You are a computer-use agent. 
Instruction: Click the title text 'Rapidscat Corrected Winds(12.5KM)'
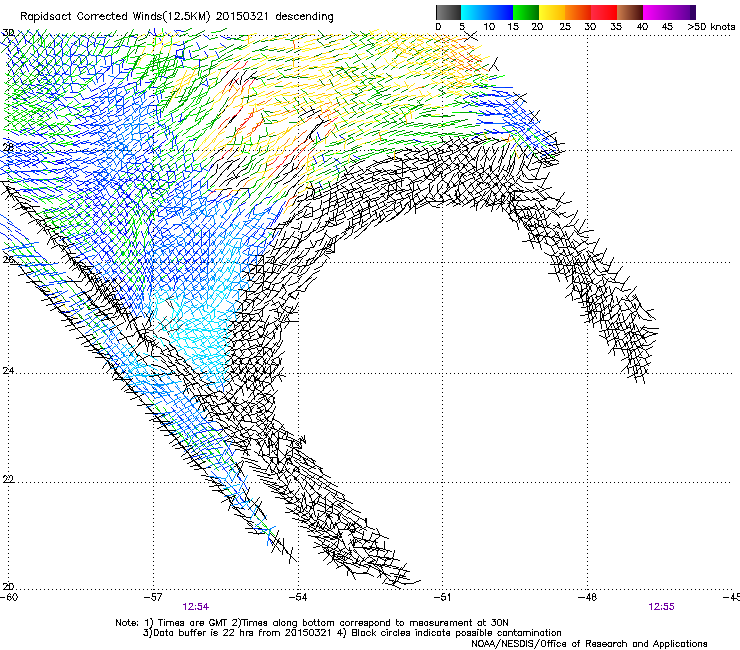tap(115, 17)
